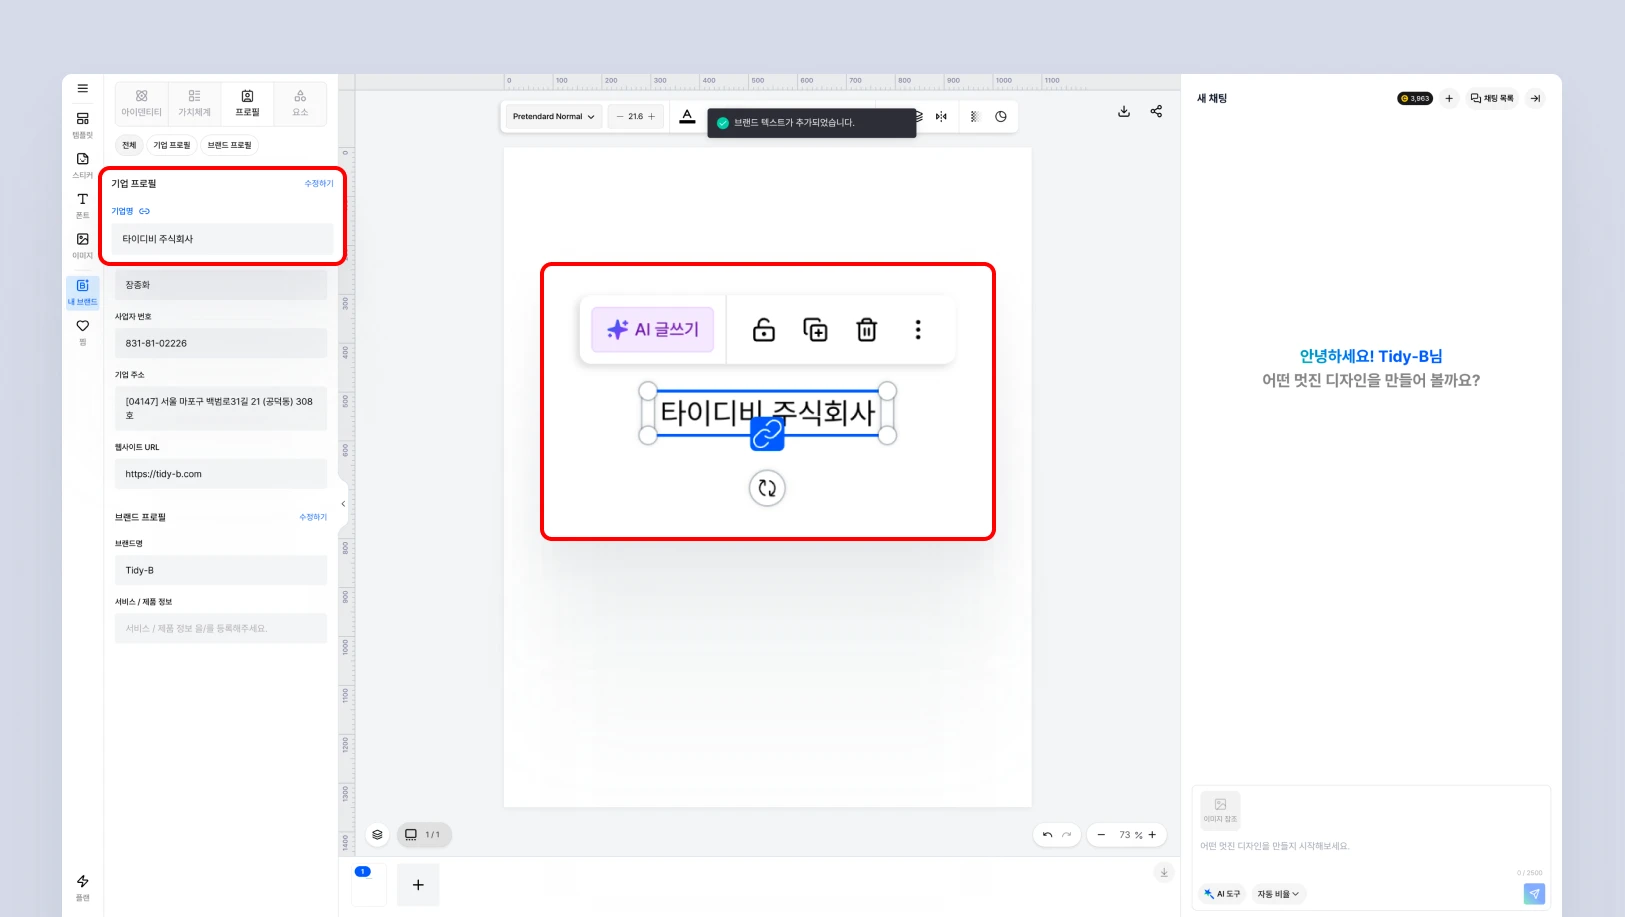Image resolution: width=1625 pixels, height=917 pixels.
Task: Decrease font size with minus button
Action: pyautogui.click(x=620, y=117)
